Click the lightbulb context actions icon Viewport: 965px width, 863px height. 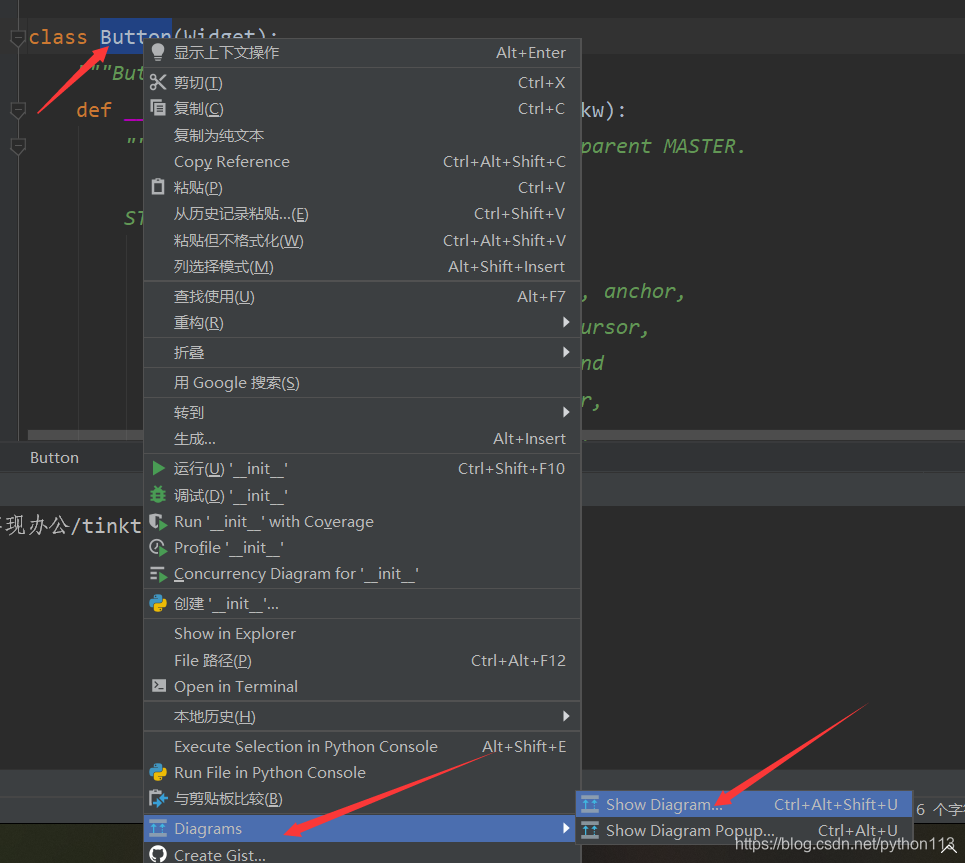(158, 52)
